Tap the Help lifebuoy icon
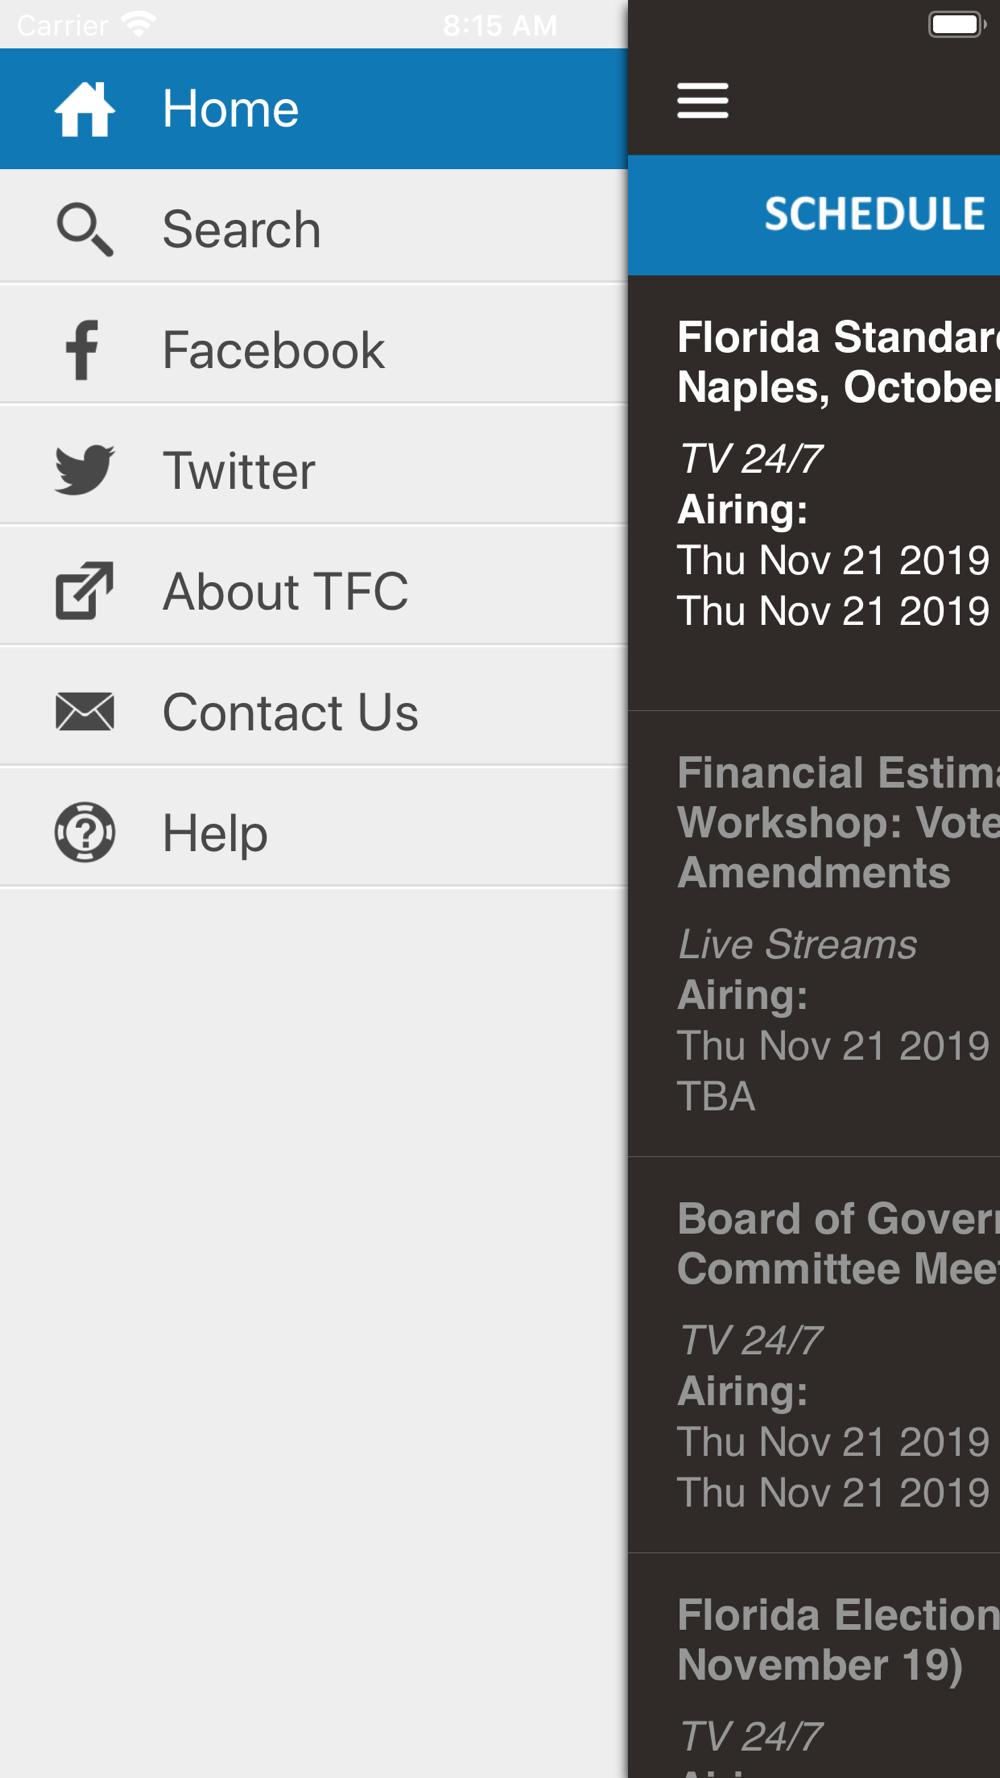This screenshot has width=1000, height=1778. [x=85, y=832]
